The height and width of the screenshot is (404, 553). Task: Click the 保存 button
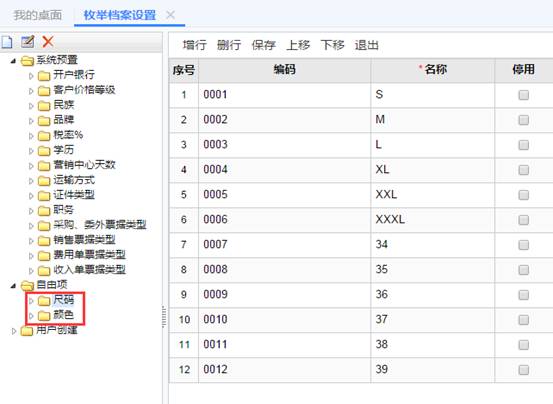click(263, 45)
